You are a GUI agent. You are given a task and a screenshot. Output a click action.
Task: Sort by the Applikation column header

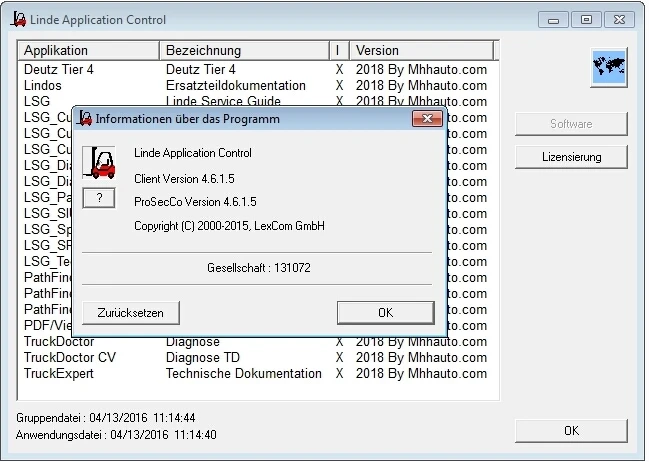click(89, 51)
